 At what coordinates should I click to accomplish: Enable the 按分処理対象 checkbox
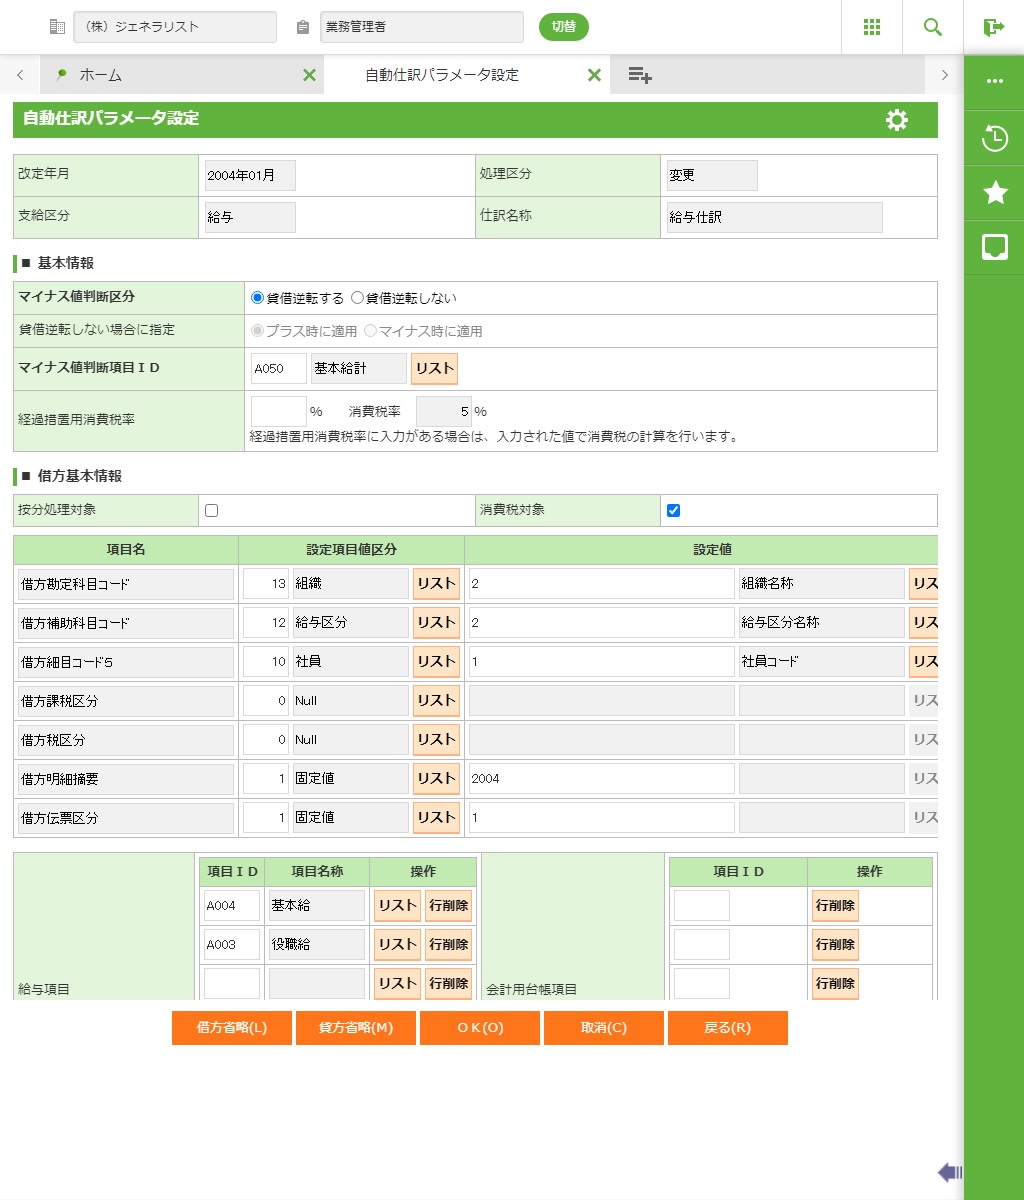click(211, 510)
